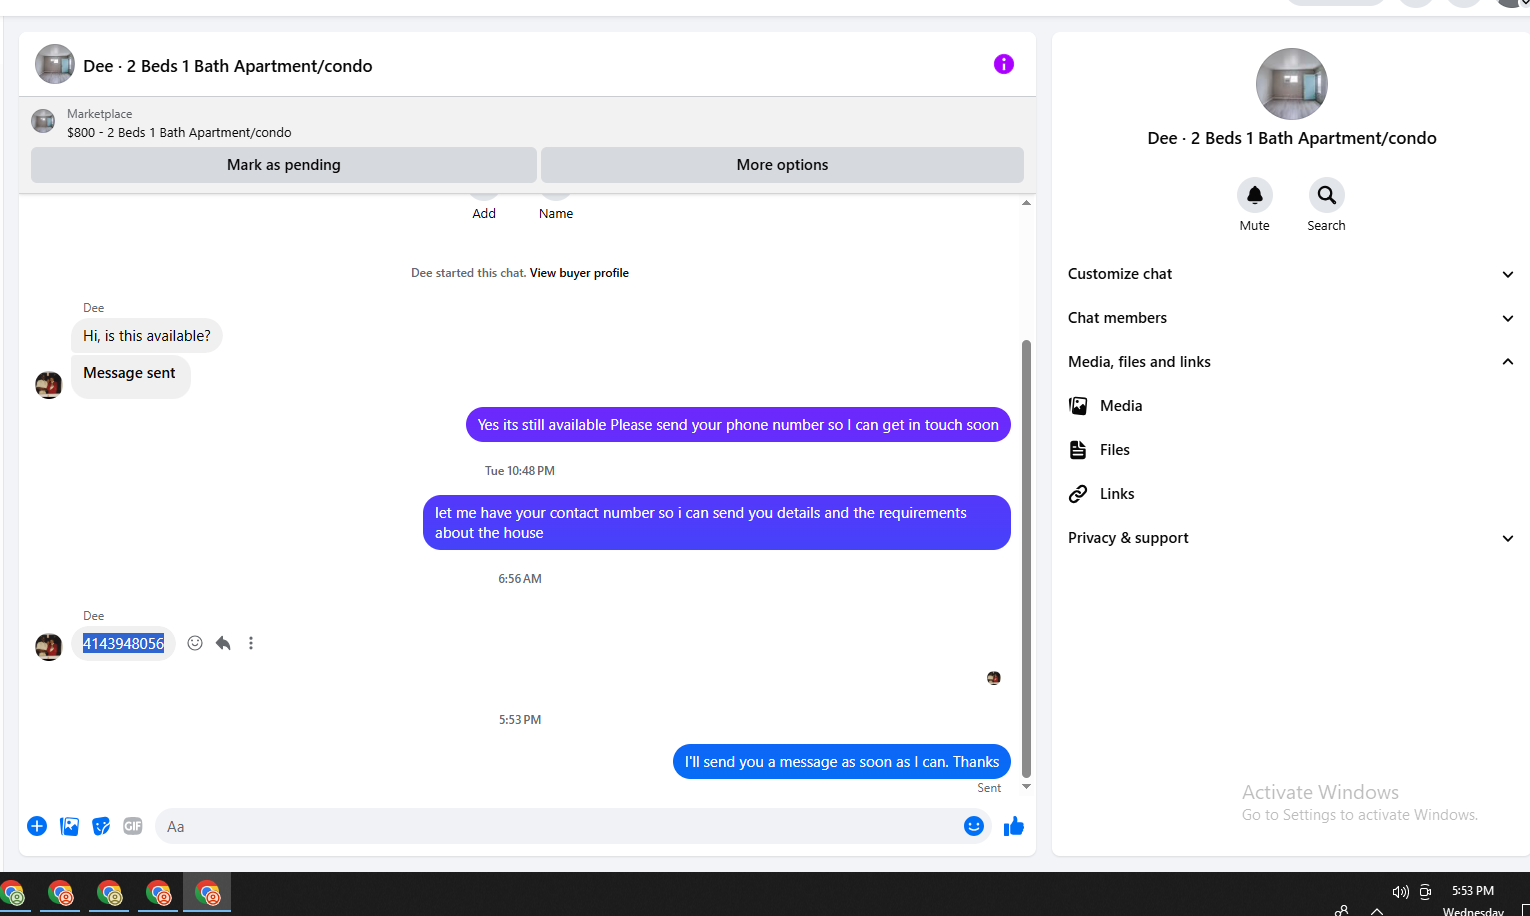Click the listing thumbnail in chat header

pyautogui.click(x=55, y=64)
